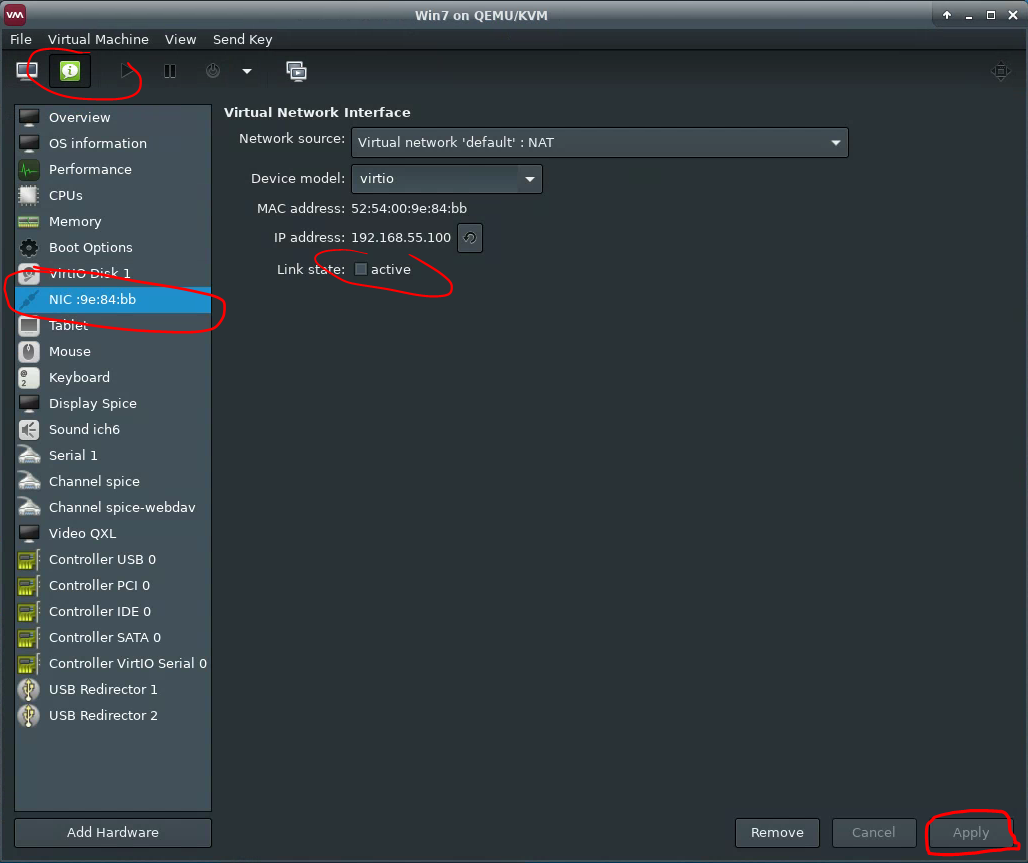
Task: Select Boot Options in hardware list
Action: click(x=113, y=248)
